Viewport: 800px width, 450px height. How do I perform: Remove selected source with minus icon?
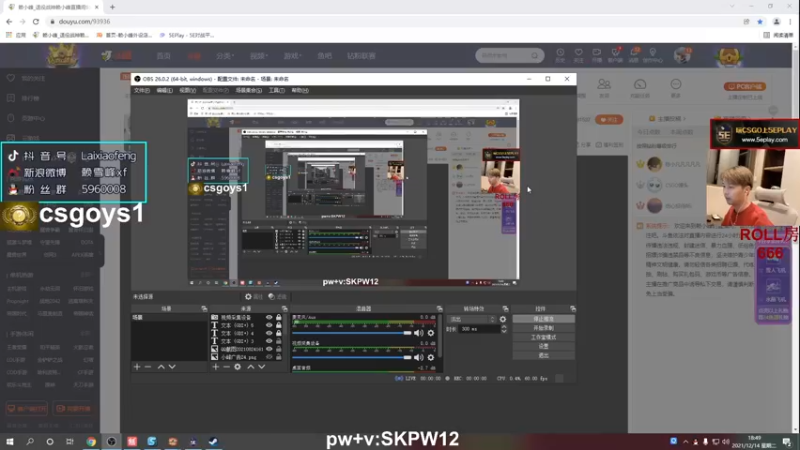tap(227, 367)
